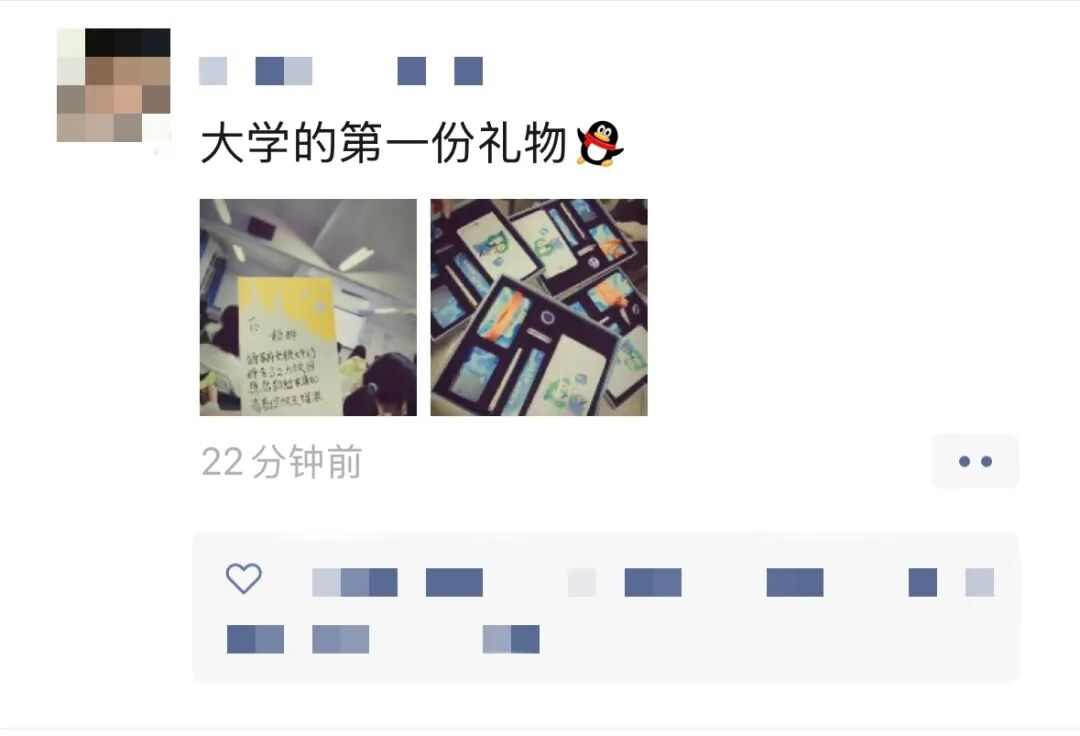The width and height of the screenshot is (1080, 736).
Task: Open second blurred liker name in top row
Action: point(455,582)
